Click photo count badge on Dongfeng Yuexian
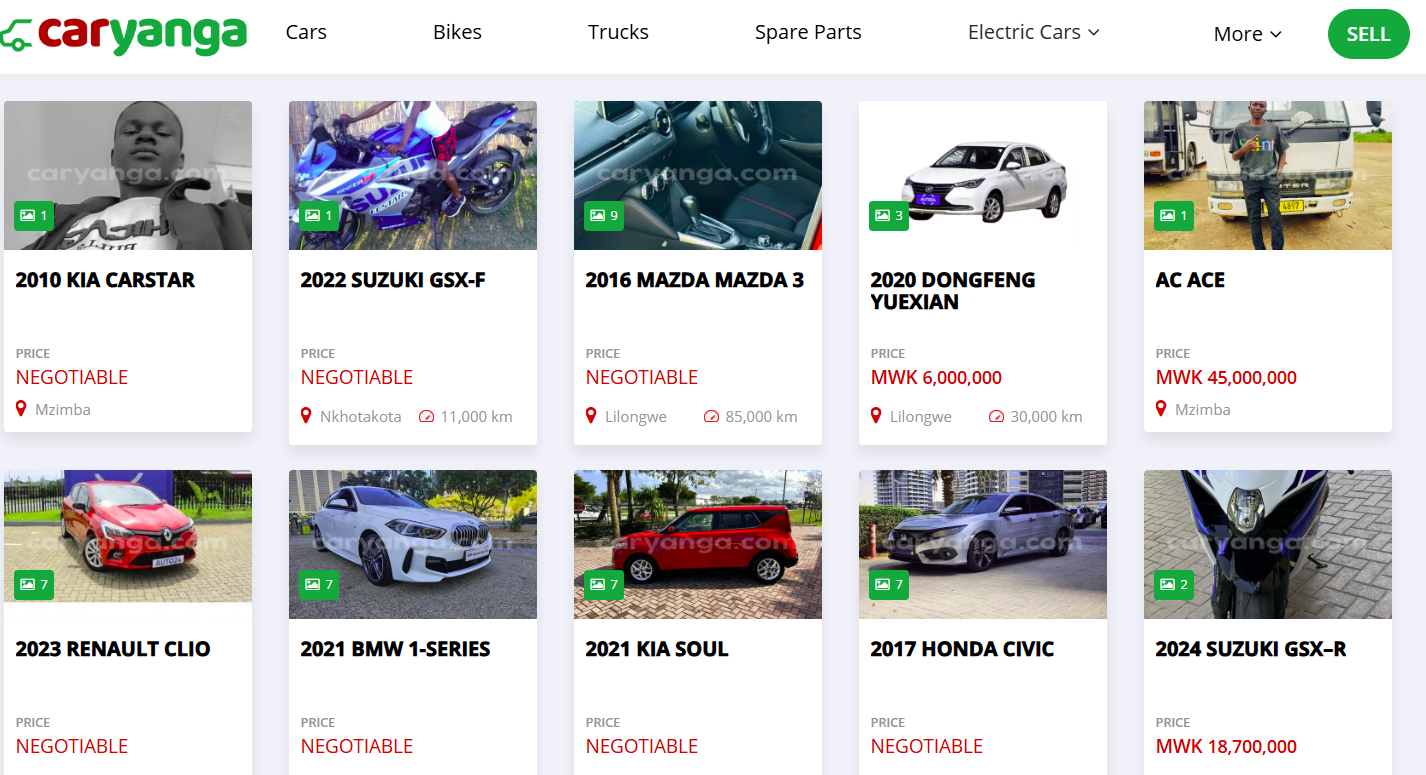This screenshot has height=775, width=1426. 889,215
